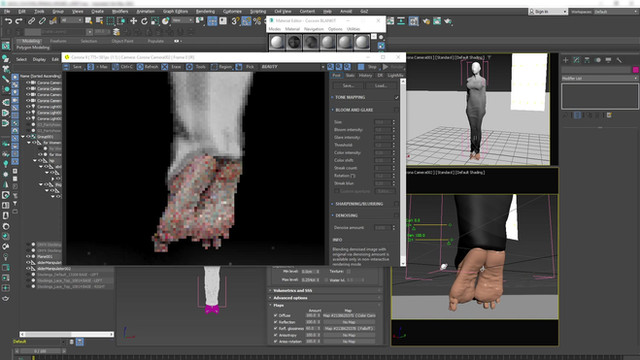The width and height of the screenshot is (640, 360).
Task: Click the Select by Name icon
Action: (x=99, y=21)
